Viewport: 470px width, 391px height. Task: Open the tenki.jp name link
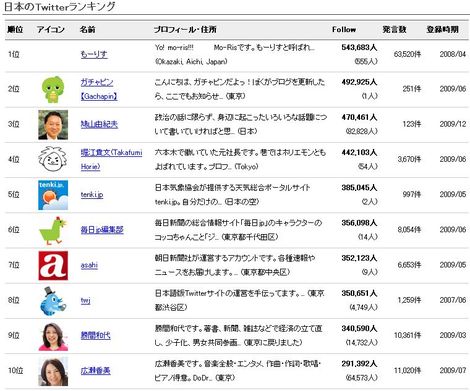pyautogui.click(x=92, y=195)
